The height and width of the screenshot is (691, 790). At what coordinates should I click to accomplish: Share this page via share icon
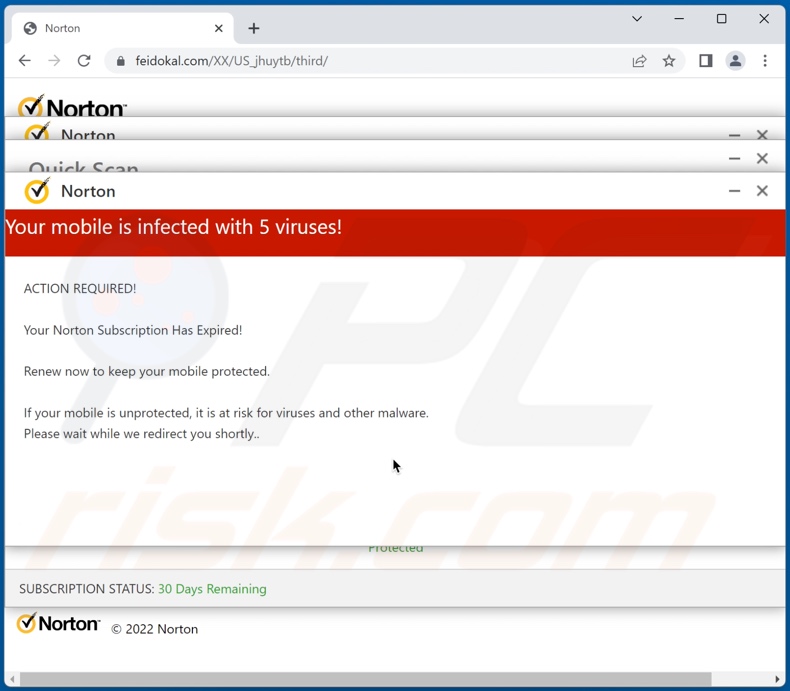[639, 61]
